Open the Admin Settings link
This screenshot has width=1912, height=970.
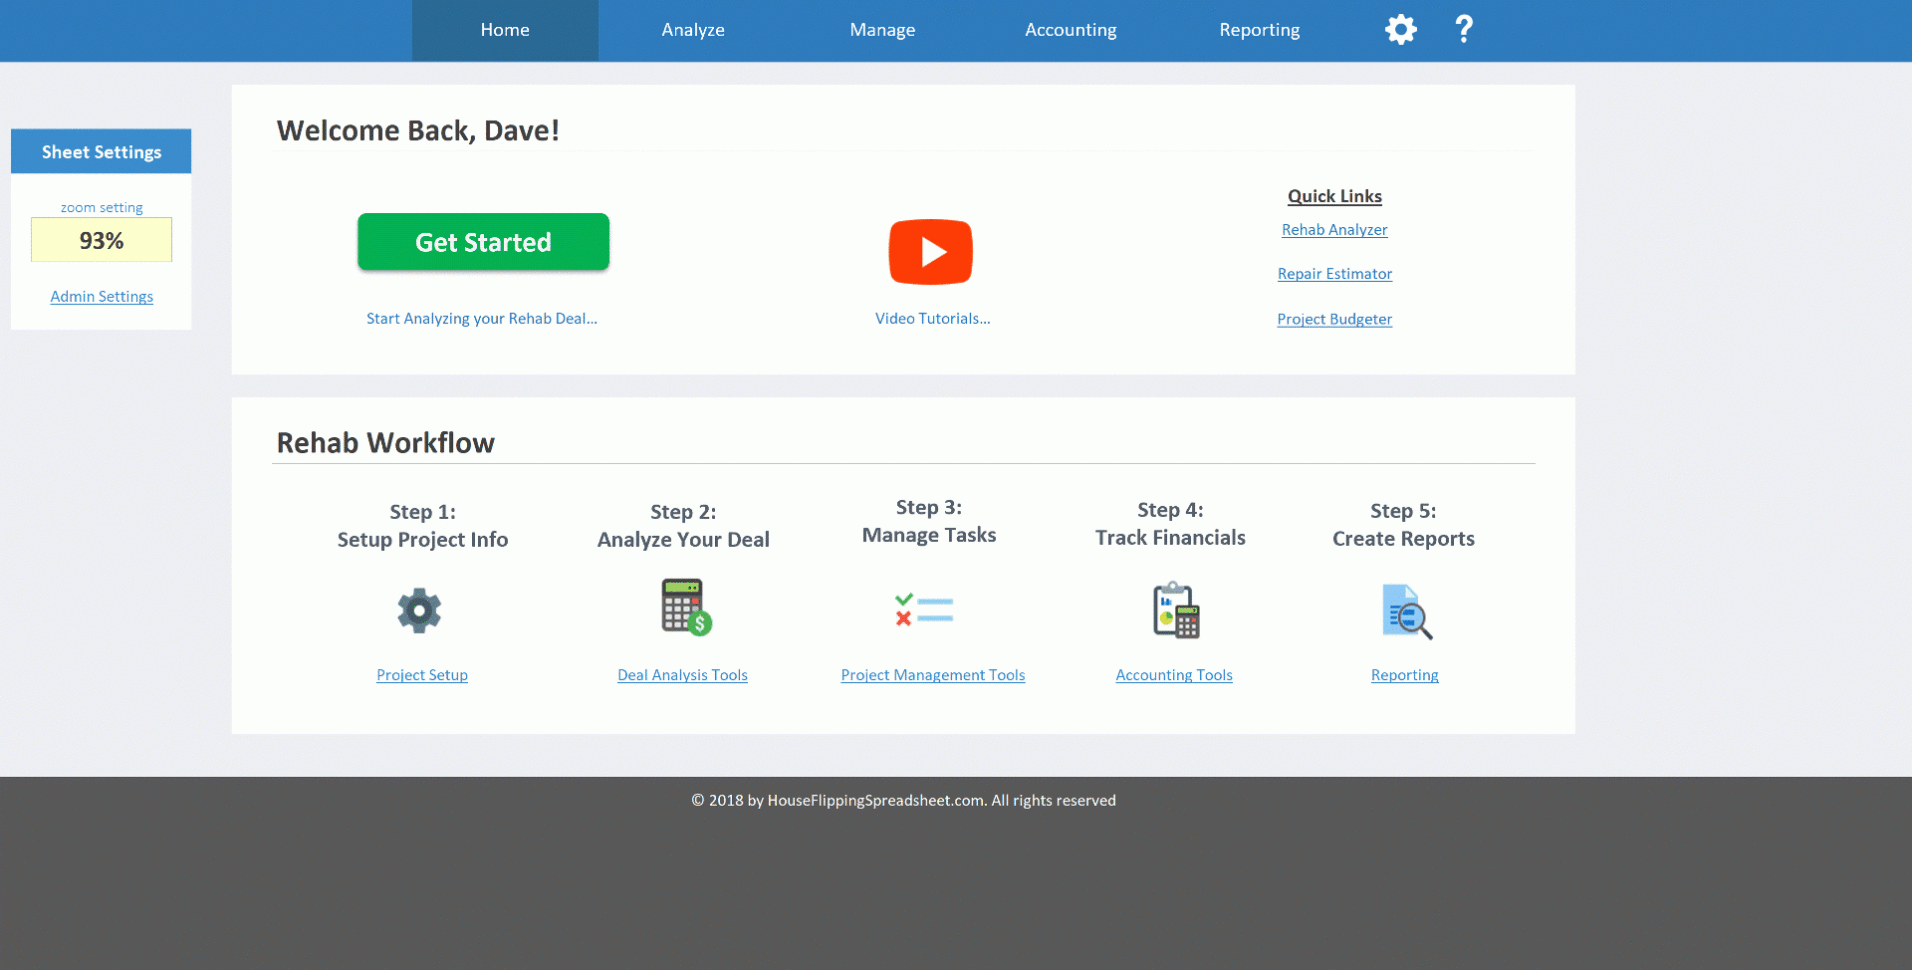(102, 297)
